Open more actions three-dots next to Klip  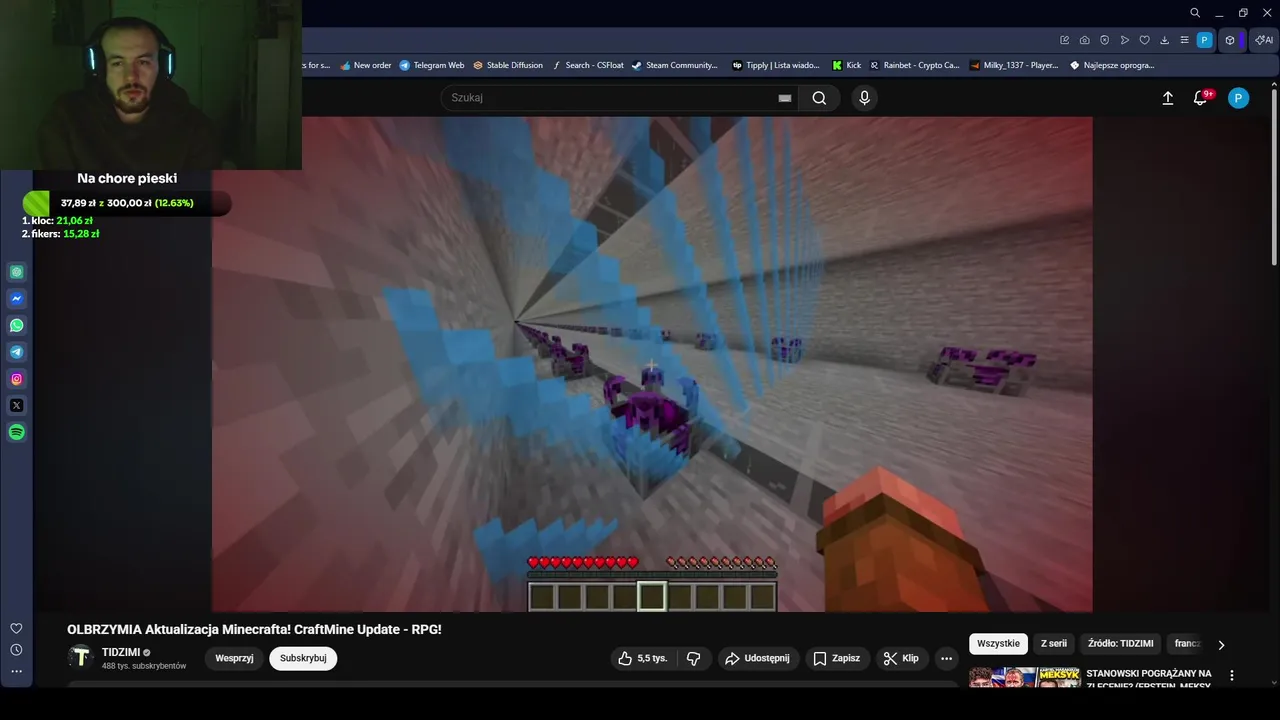(946, 658)
